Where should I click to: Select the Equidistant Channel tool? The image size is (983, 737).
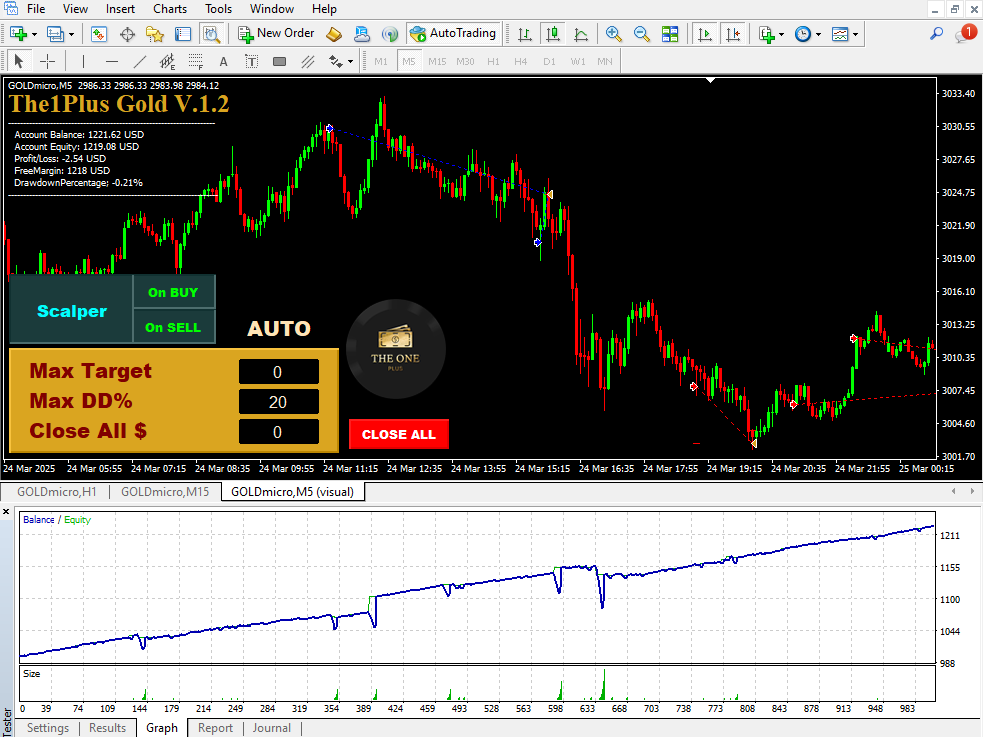tap(167, 61)
